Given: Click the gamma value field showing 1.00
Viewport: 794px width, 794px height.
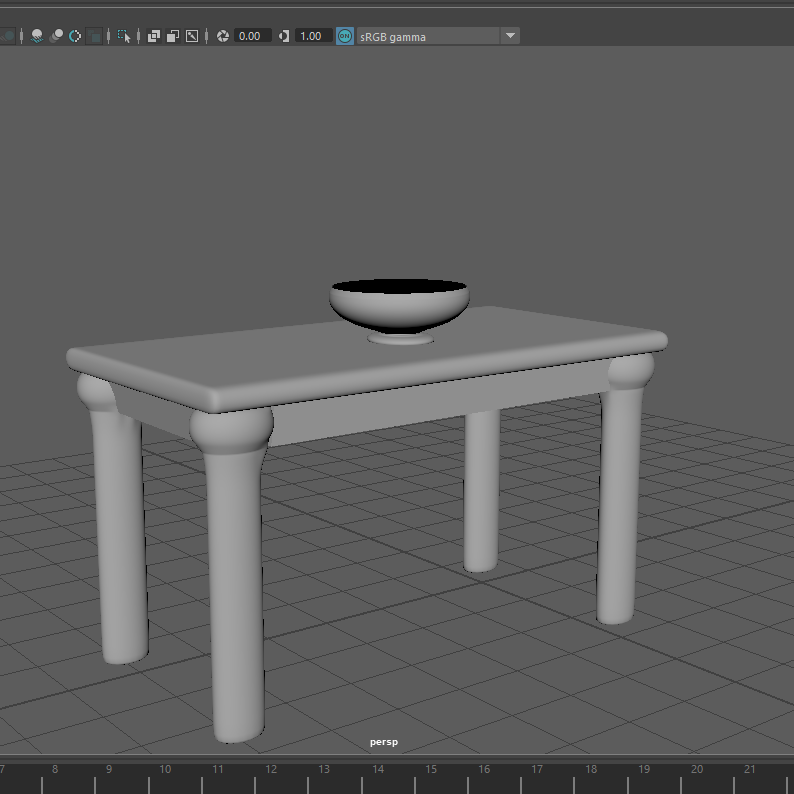Looking at the screenshot, I should point(313,36).
